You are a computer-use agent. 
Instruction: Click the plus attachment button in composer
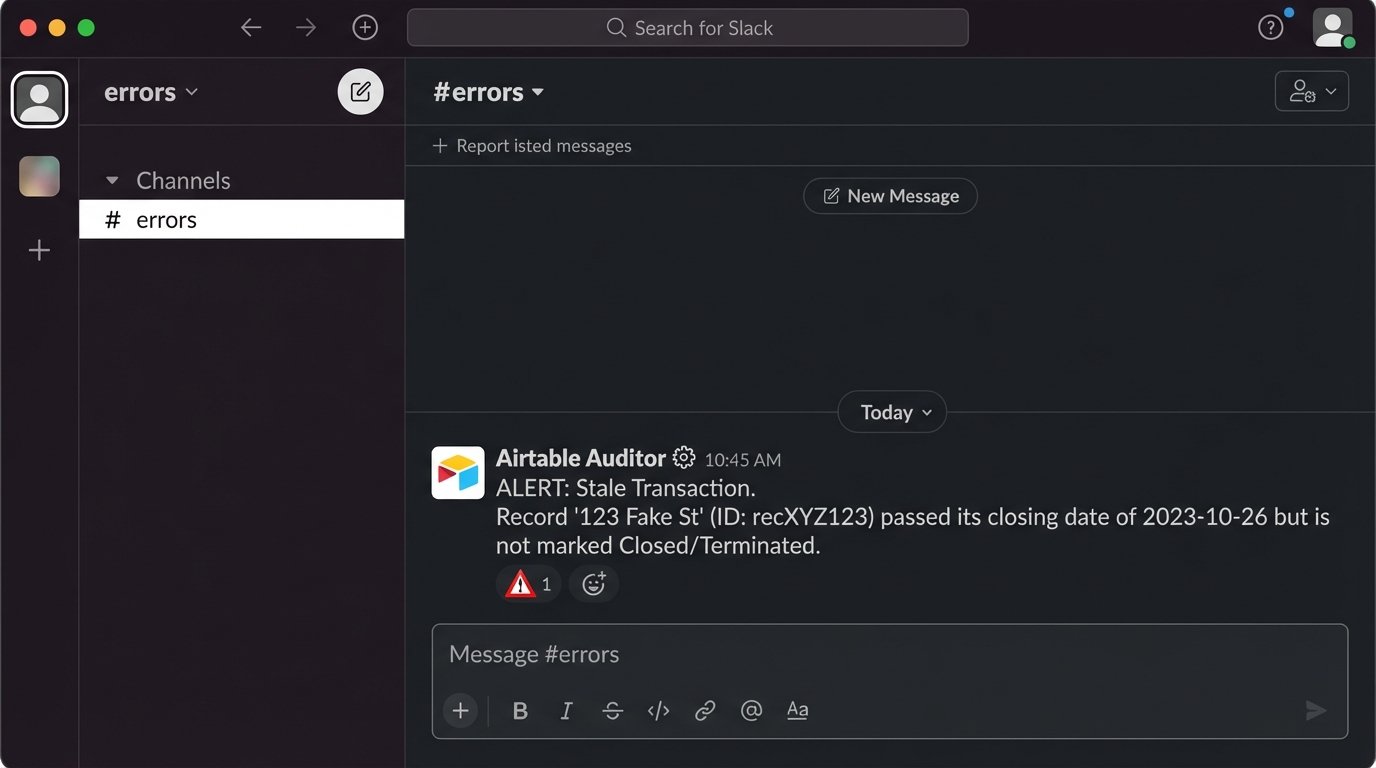tap(460, 711)
